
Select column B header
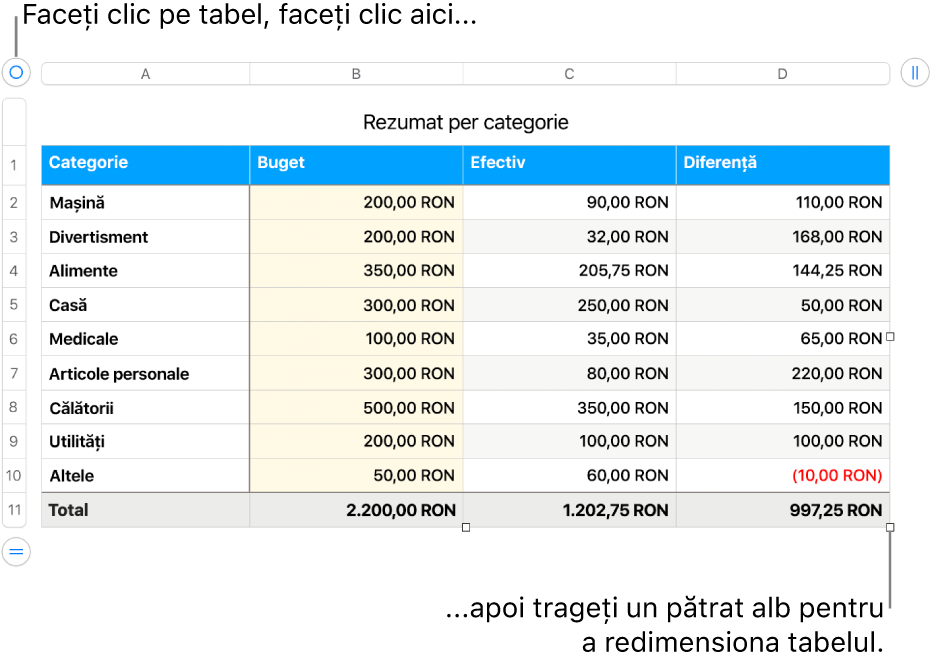click(x=356, y=74)
